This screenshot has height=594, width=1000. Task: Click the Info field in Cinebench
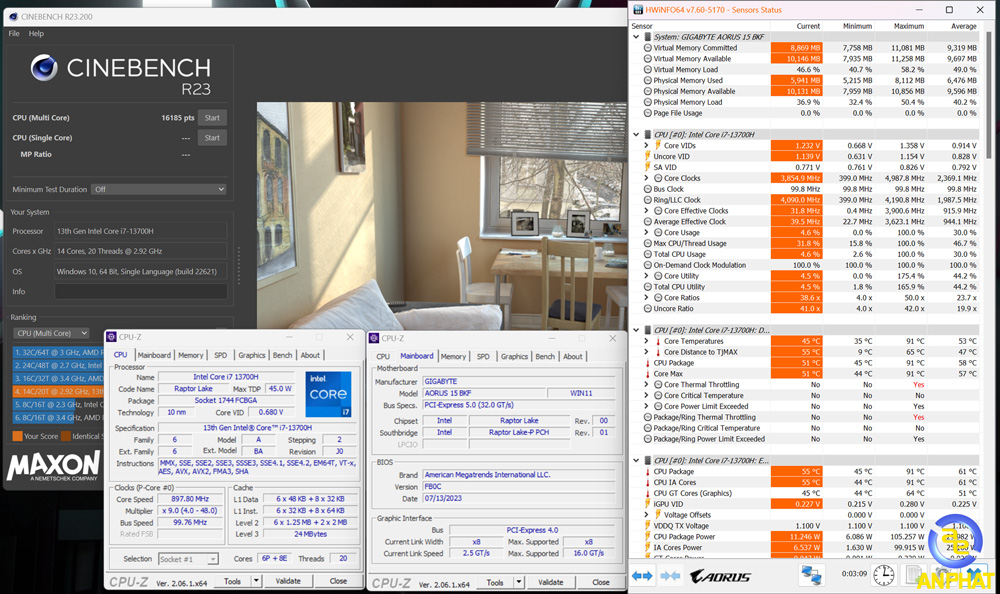click(x=141, y=292)
